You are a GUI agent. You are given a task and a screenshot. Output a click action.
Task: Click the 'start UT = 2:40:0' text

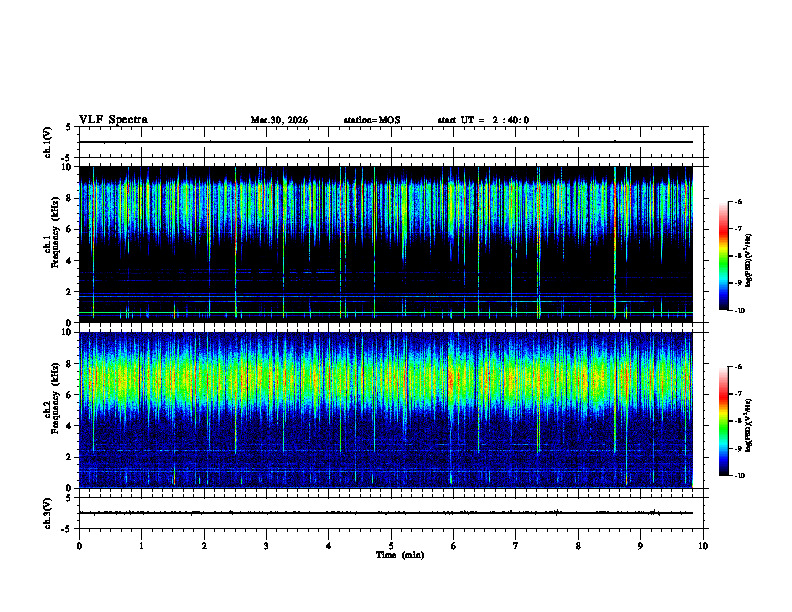483,120
